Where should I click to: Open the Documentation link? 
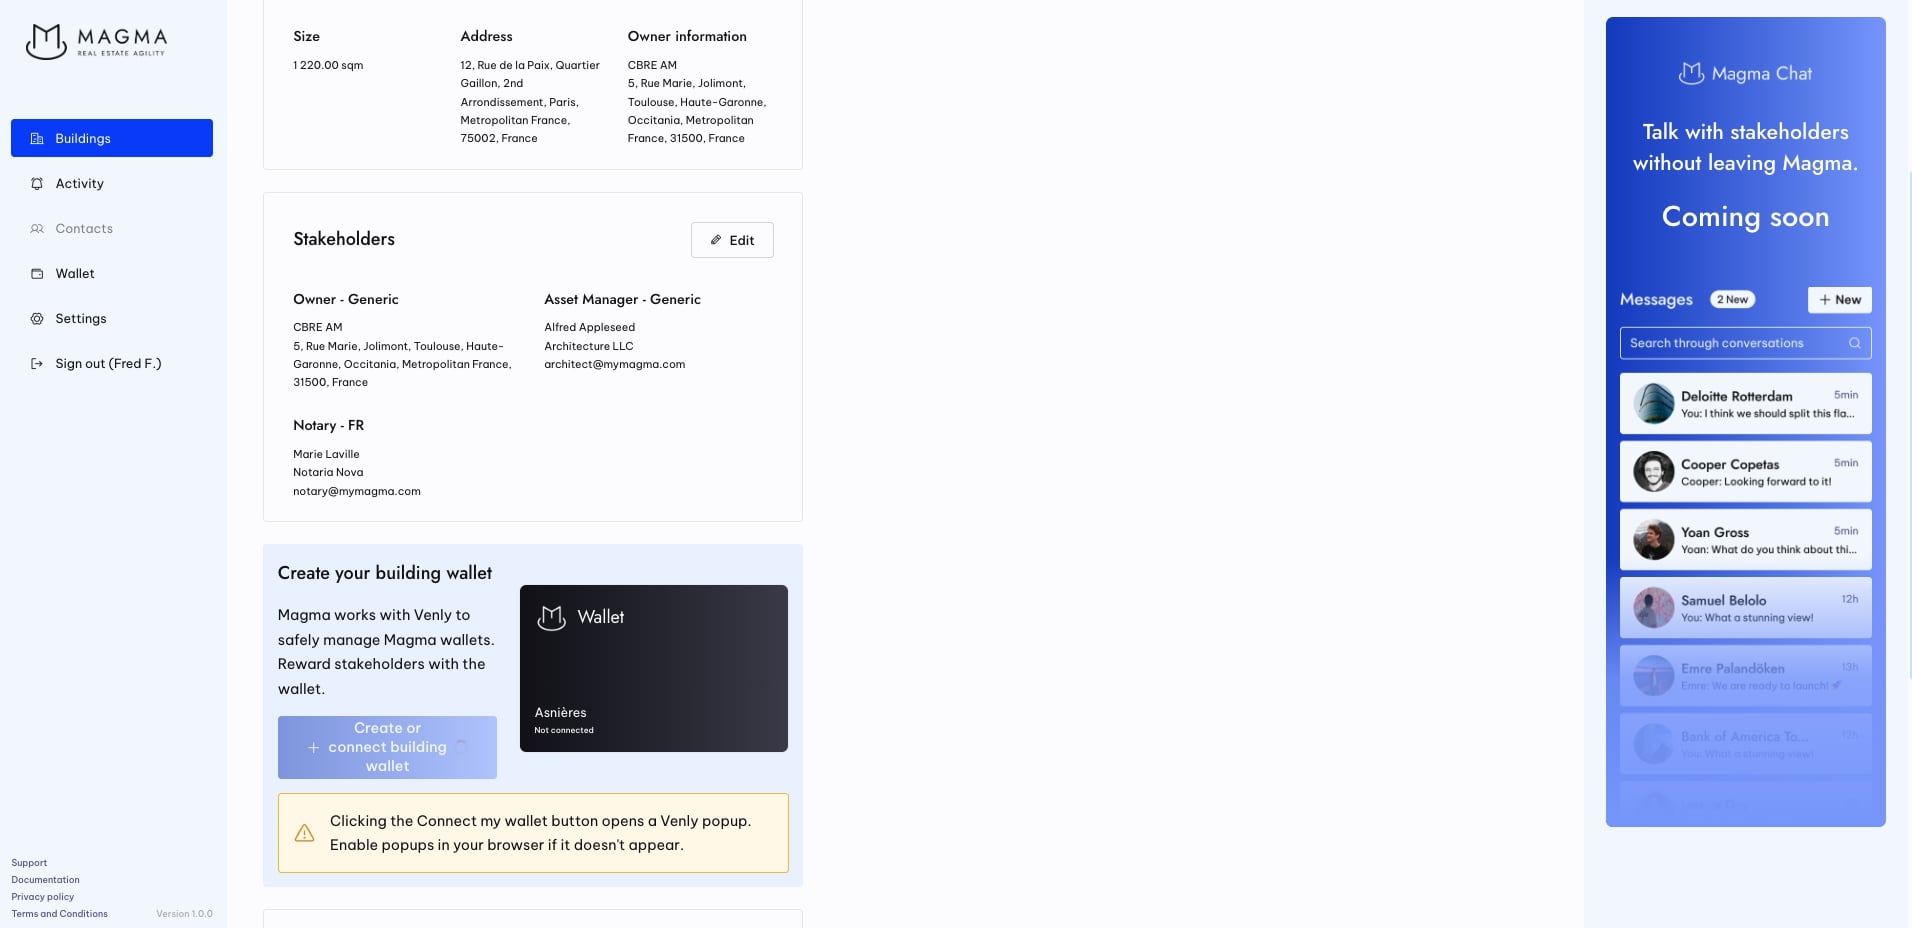point(45,880)
